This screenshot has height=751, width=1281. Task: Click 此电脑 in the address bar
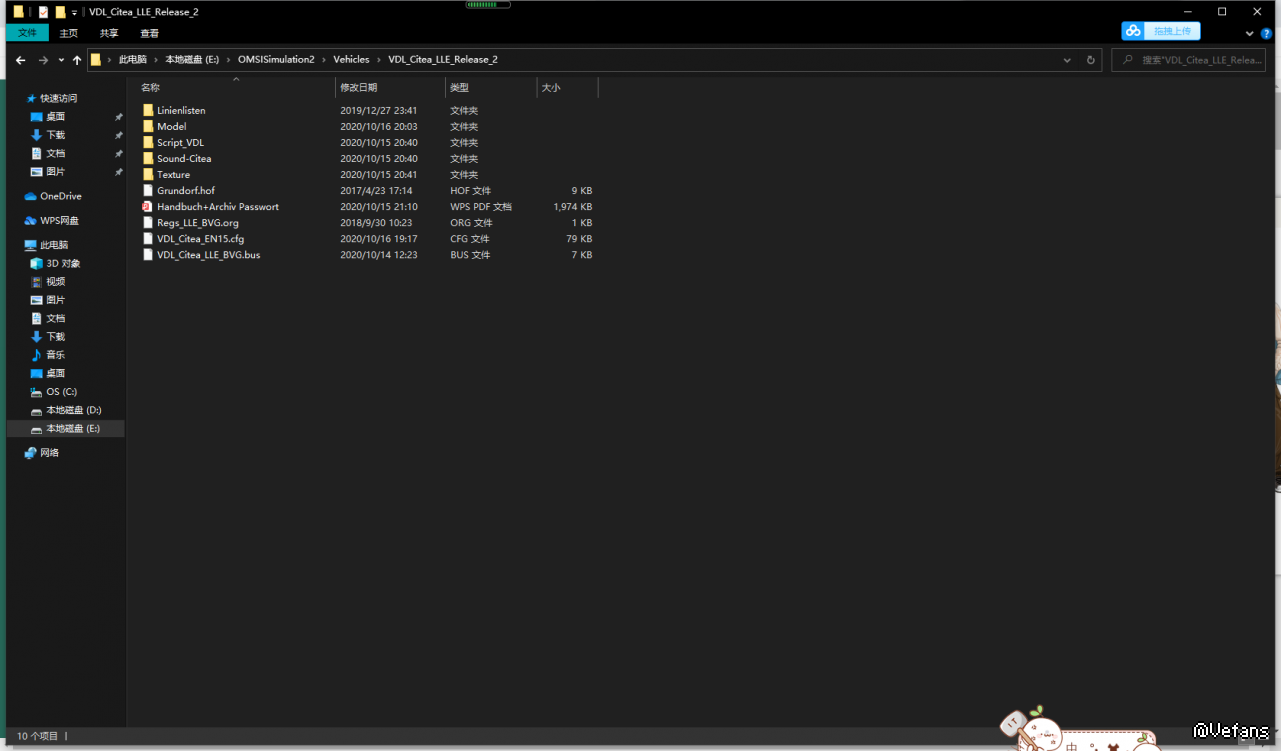point(132,60)
